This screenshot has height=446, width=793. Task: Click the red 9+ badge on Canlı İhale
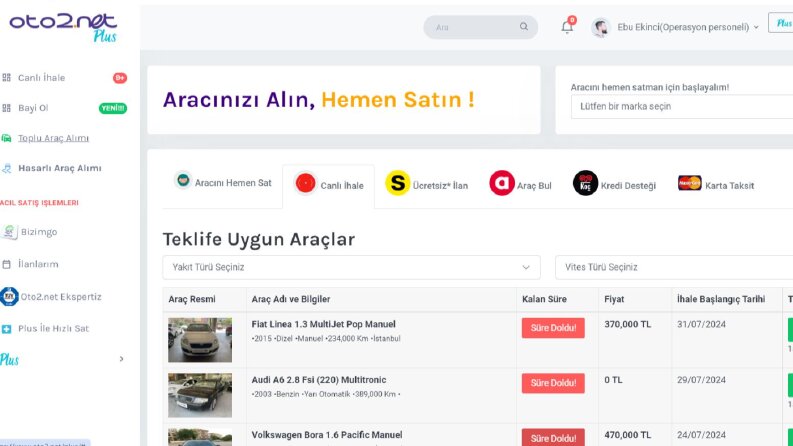point(120,78)
